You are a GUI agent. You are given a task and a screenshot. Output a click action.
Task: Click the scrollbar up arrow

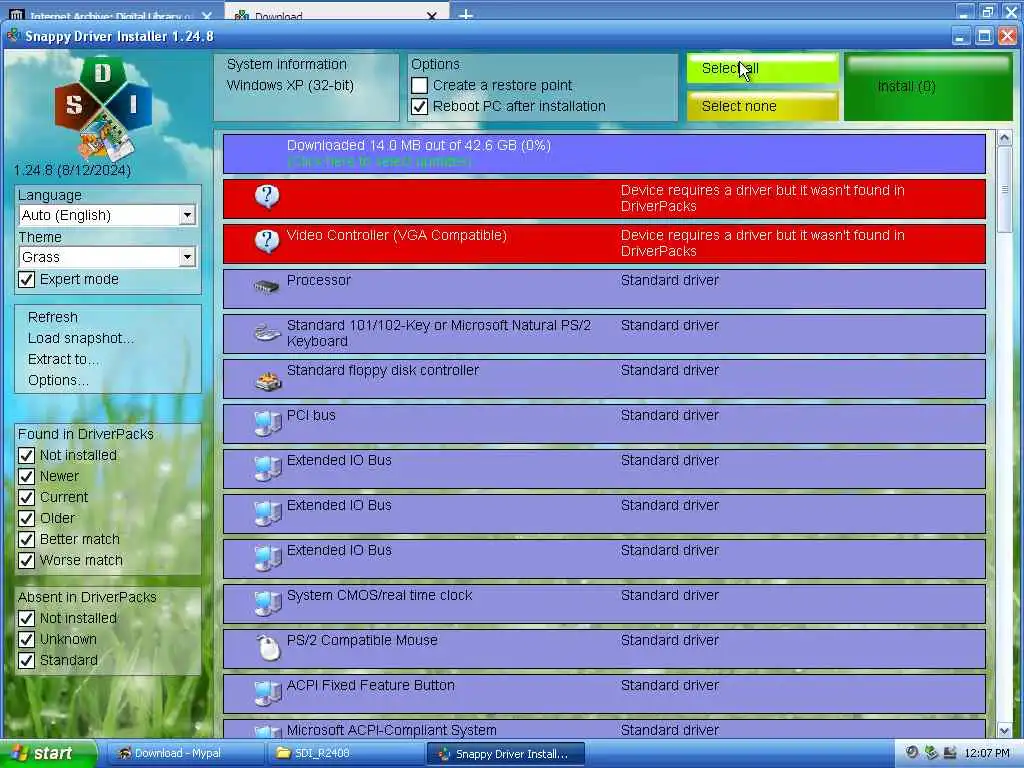coord(1004,138)
